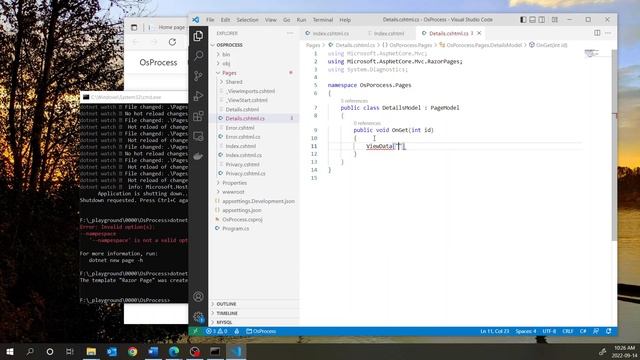Open Privacy.cshtml in explorer
The height and width of the screenshot is (360, 640).
pos(254,164)
